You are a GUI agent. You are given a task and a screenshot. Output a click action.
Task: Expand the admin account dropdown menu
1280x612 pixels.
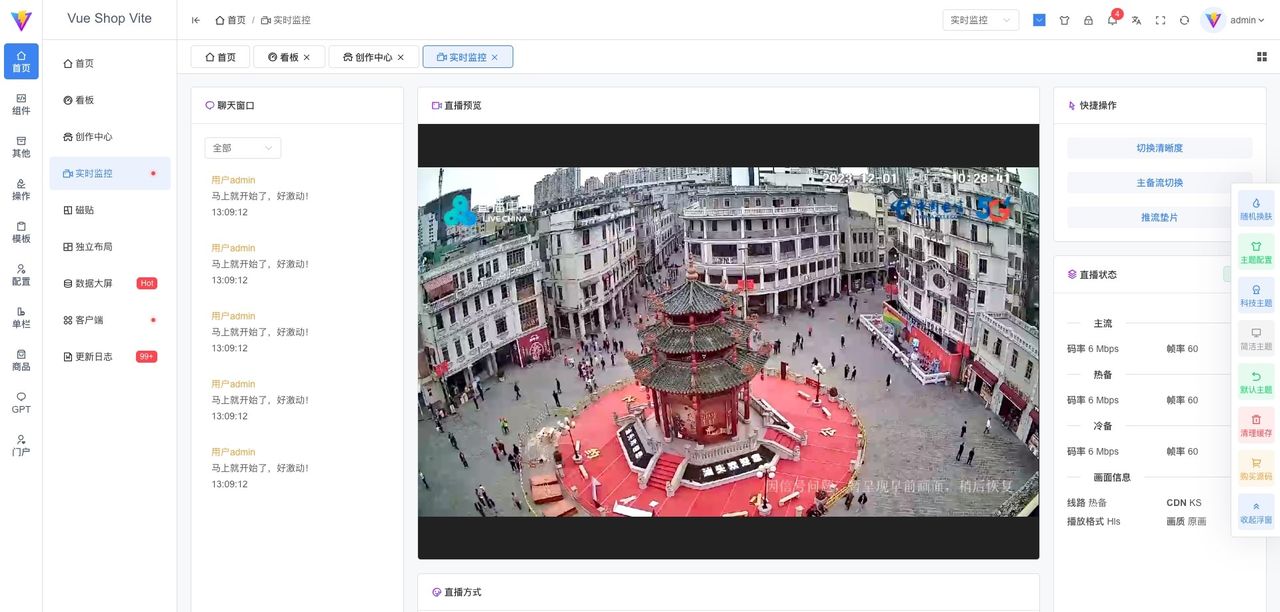tap(1243, 20)
